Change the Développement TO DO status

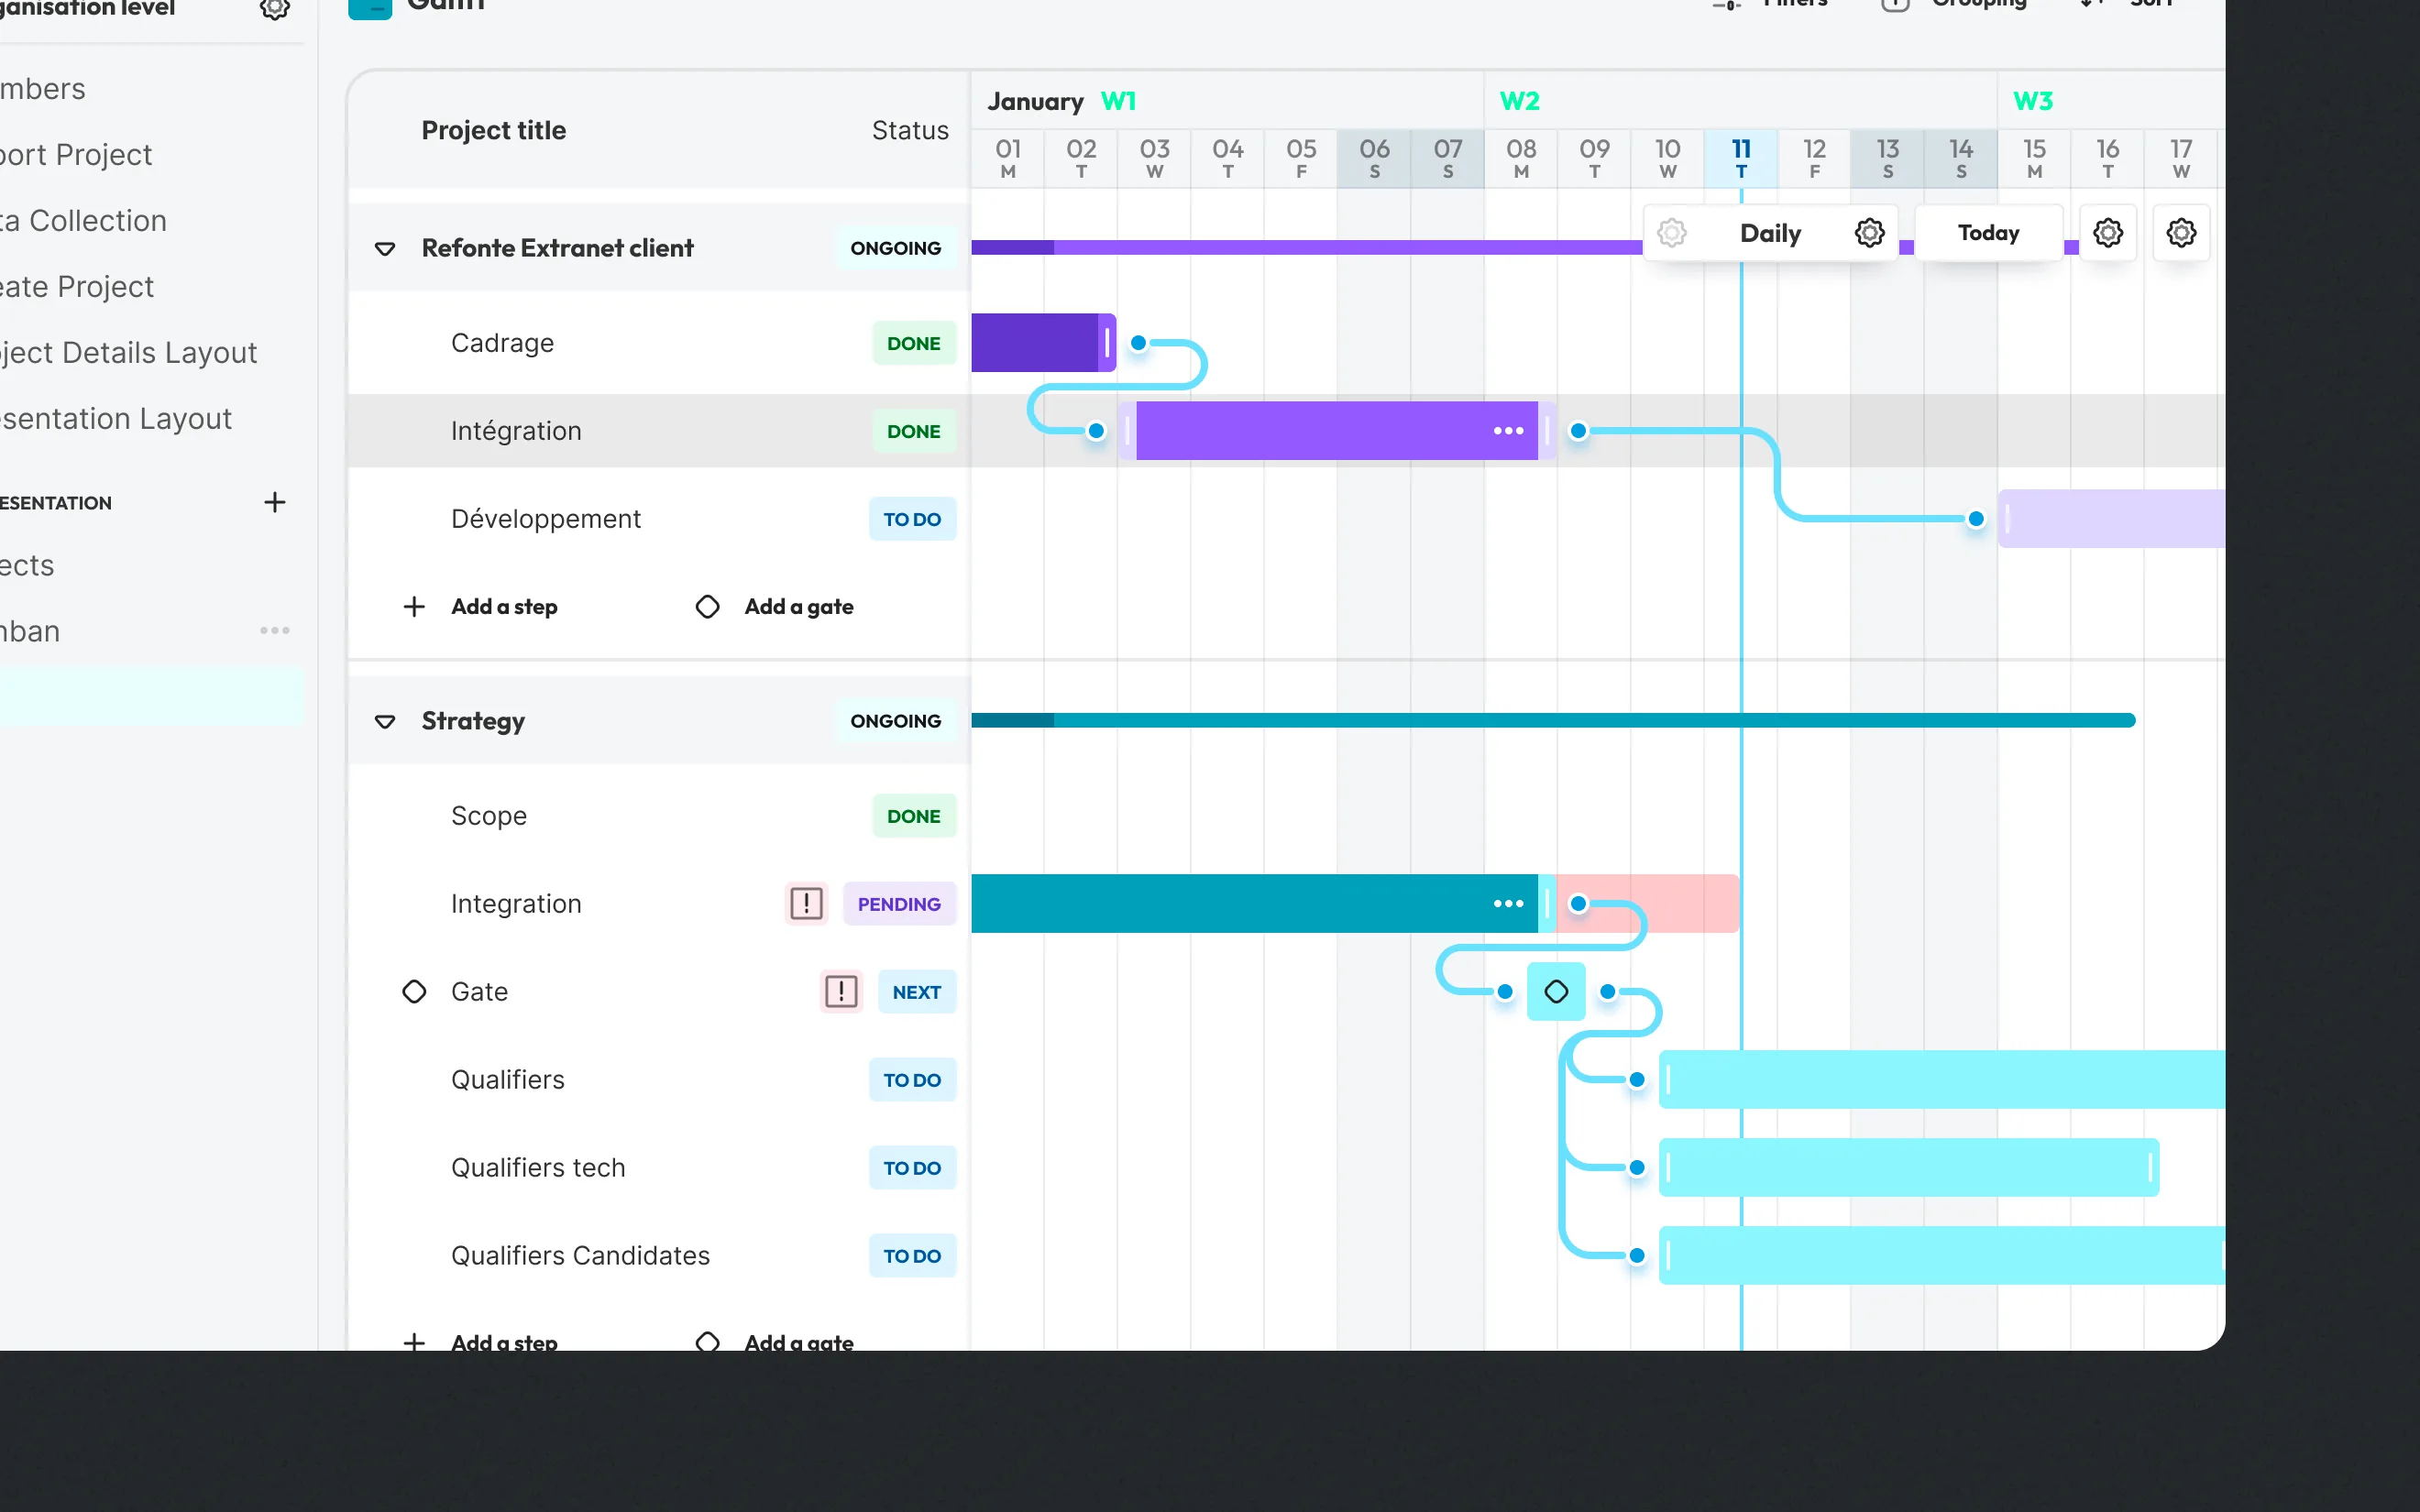tap(912, 519)
